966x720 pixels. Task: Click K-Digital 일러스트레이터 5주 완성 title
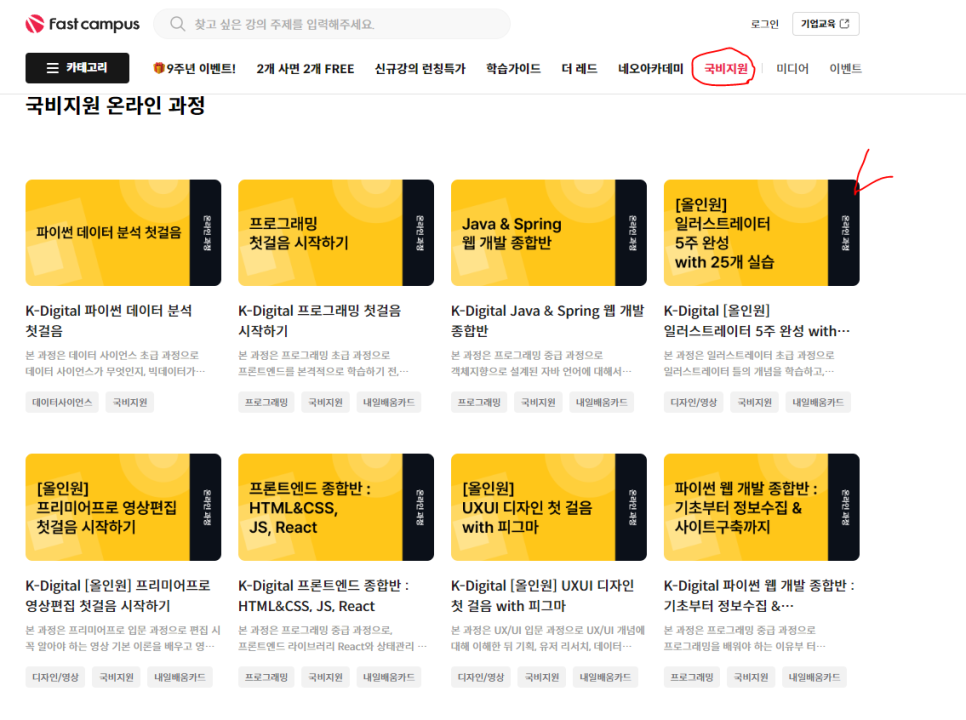tap(757, 320)
